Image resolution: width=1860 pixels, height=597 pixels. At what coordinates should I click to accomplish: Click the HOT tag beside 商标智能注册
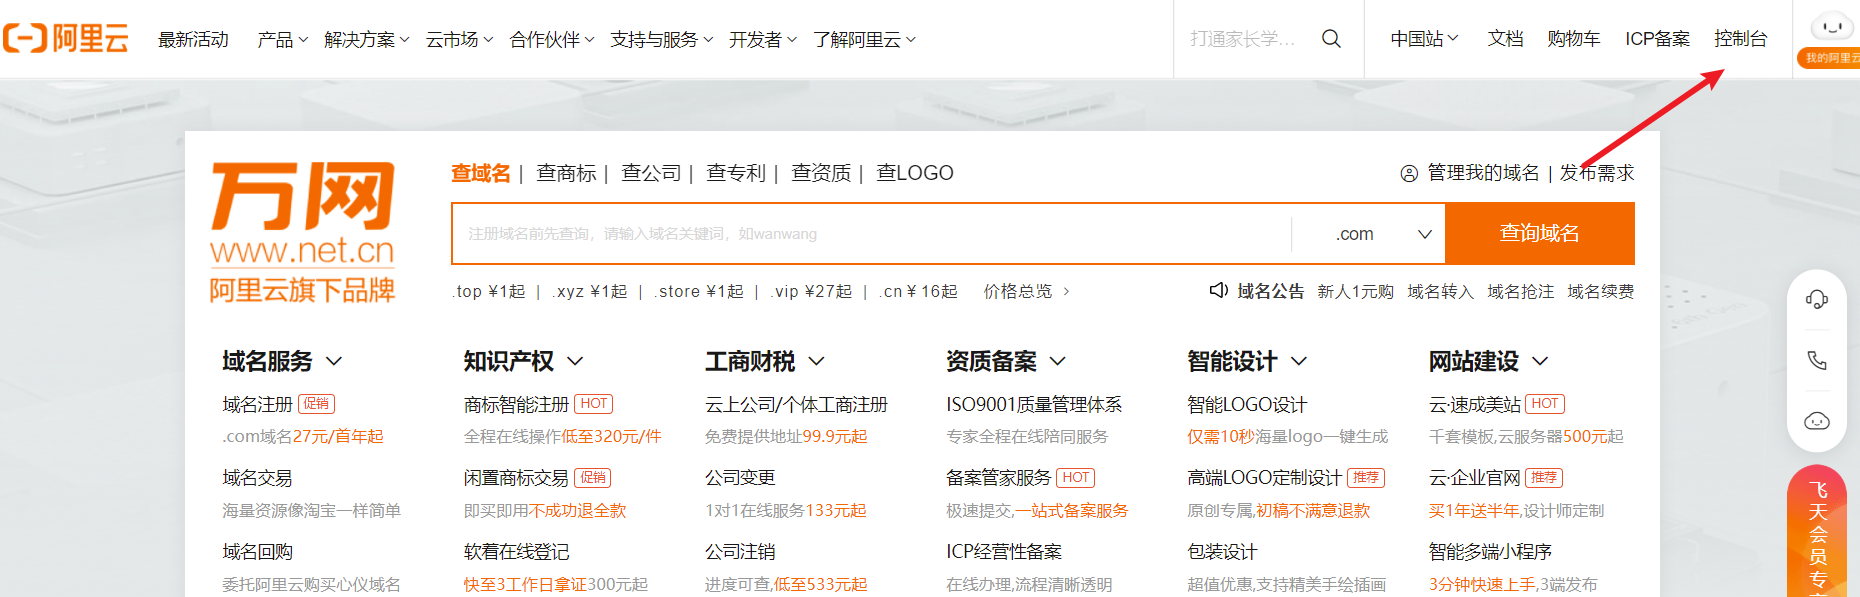(594, 404)
